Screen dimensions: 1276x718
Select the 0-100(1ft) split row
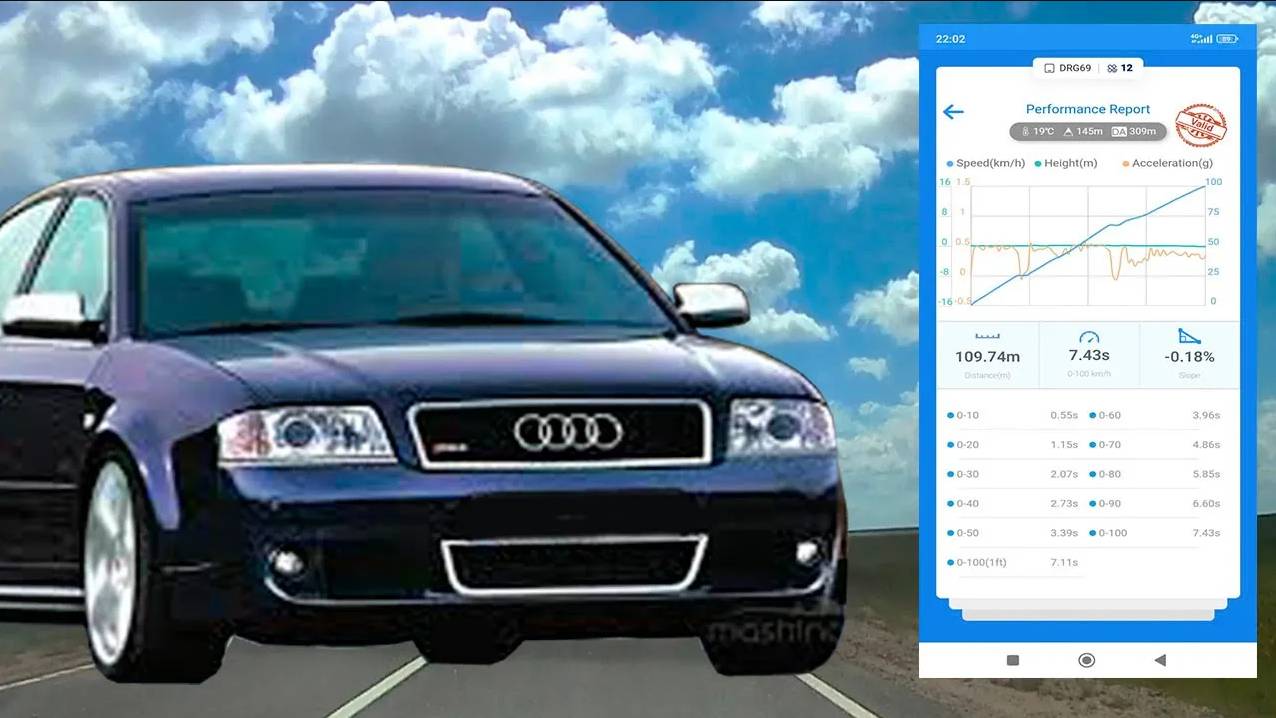pos(1012,562)
